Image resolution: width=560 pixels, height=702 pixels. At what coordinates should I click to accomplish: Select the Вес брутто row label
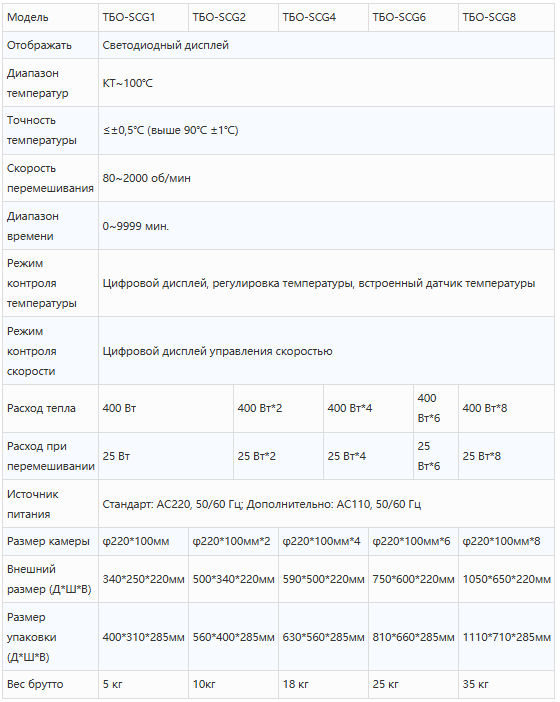51,684
